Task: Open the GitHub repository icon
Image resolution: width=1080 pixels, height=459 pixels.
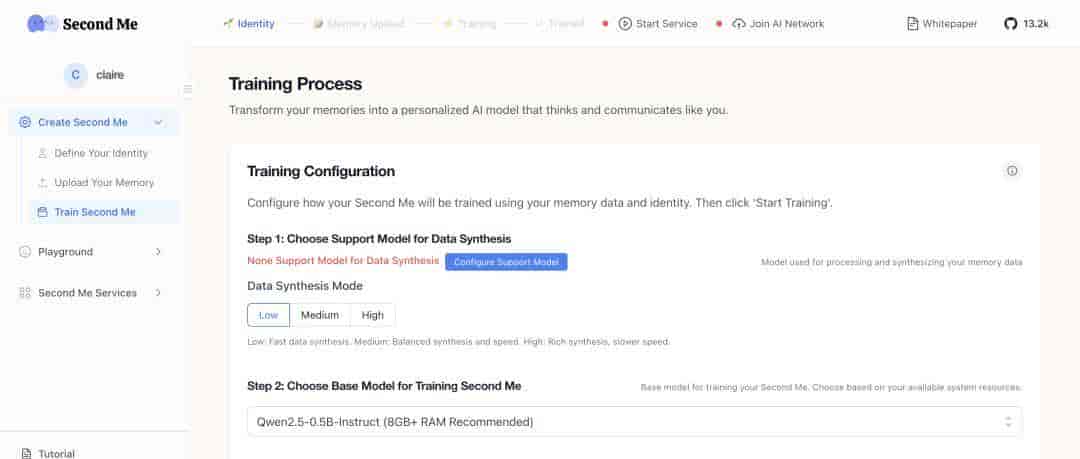Action: tap(1010, 23)
